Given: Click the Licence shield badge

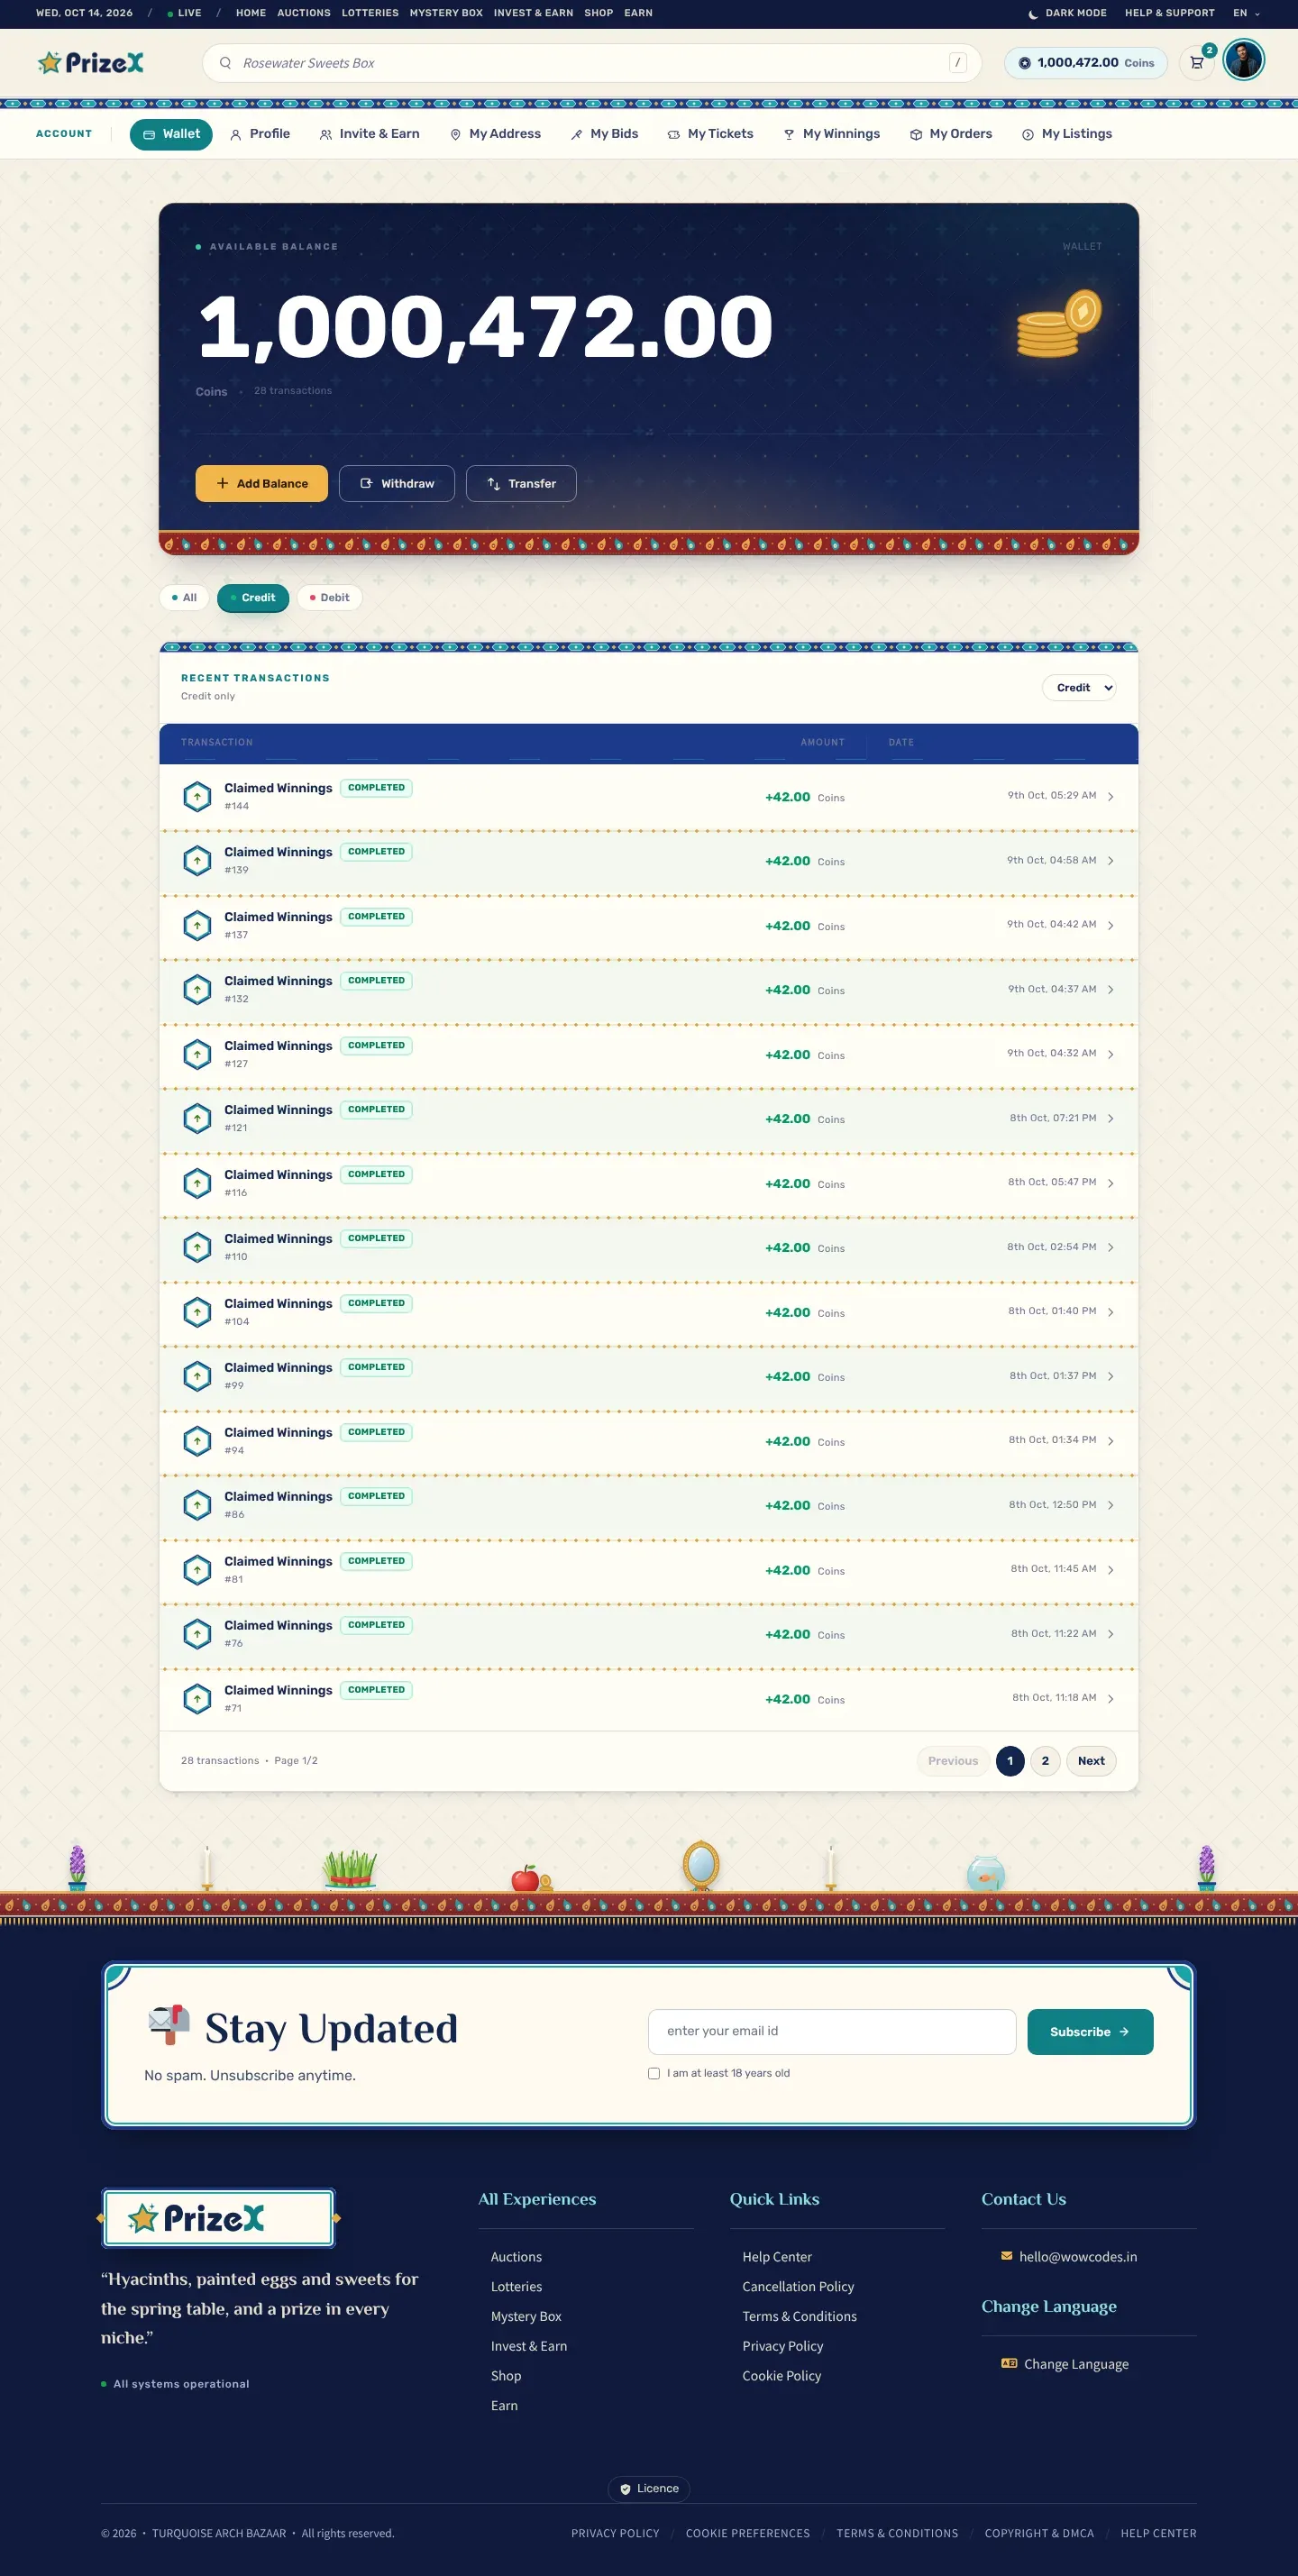Looking at the screenshot, I should [648, 2488].
